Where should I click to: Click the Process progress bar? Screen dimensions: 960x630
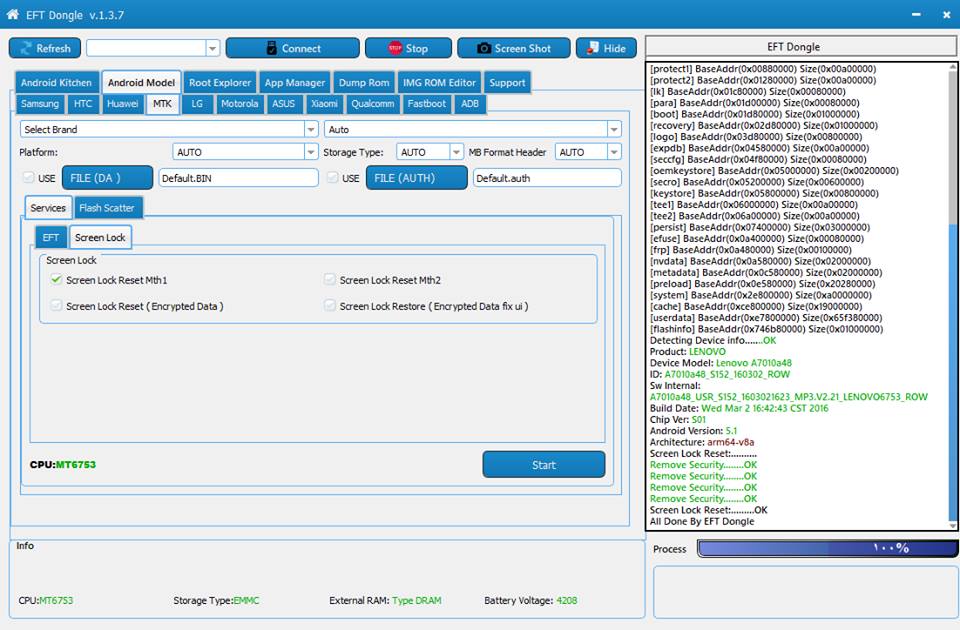(x=827, y=548)
